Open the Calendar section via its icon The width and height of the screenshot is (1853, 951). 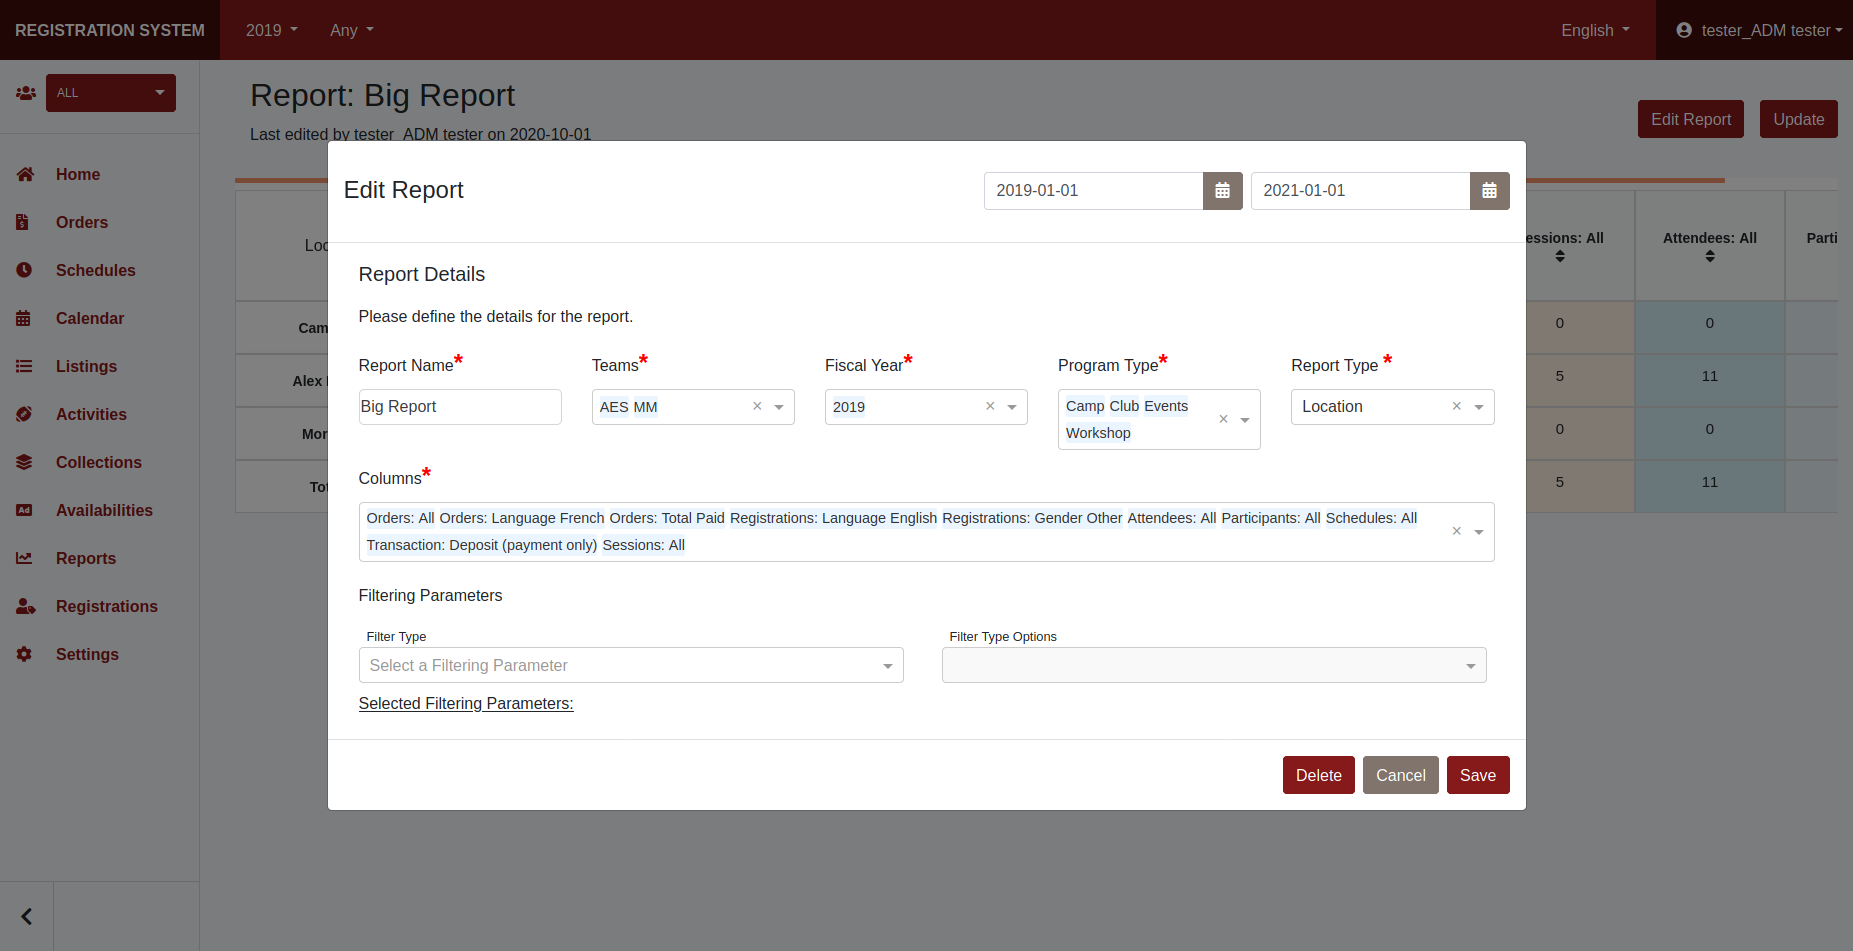(x=25, y=318)
